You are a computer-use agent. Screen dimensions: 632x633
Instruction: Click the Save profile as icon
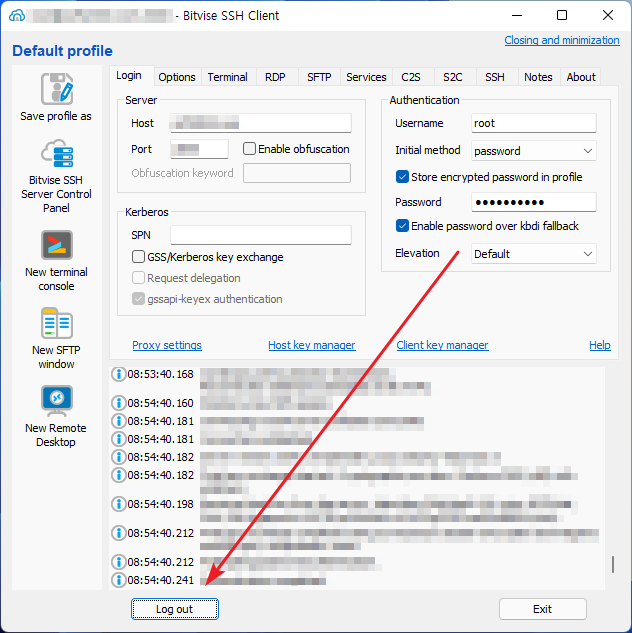click(x=57, y=89)
